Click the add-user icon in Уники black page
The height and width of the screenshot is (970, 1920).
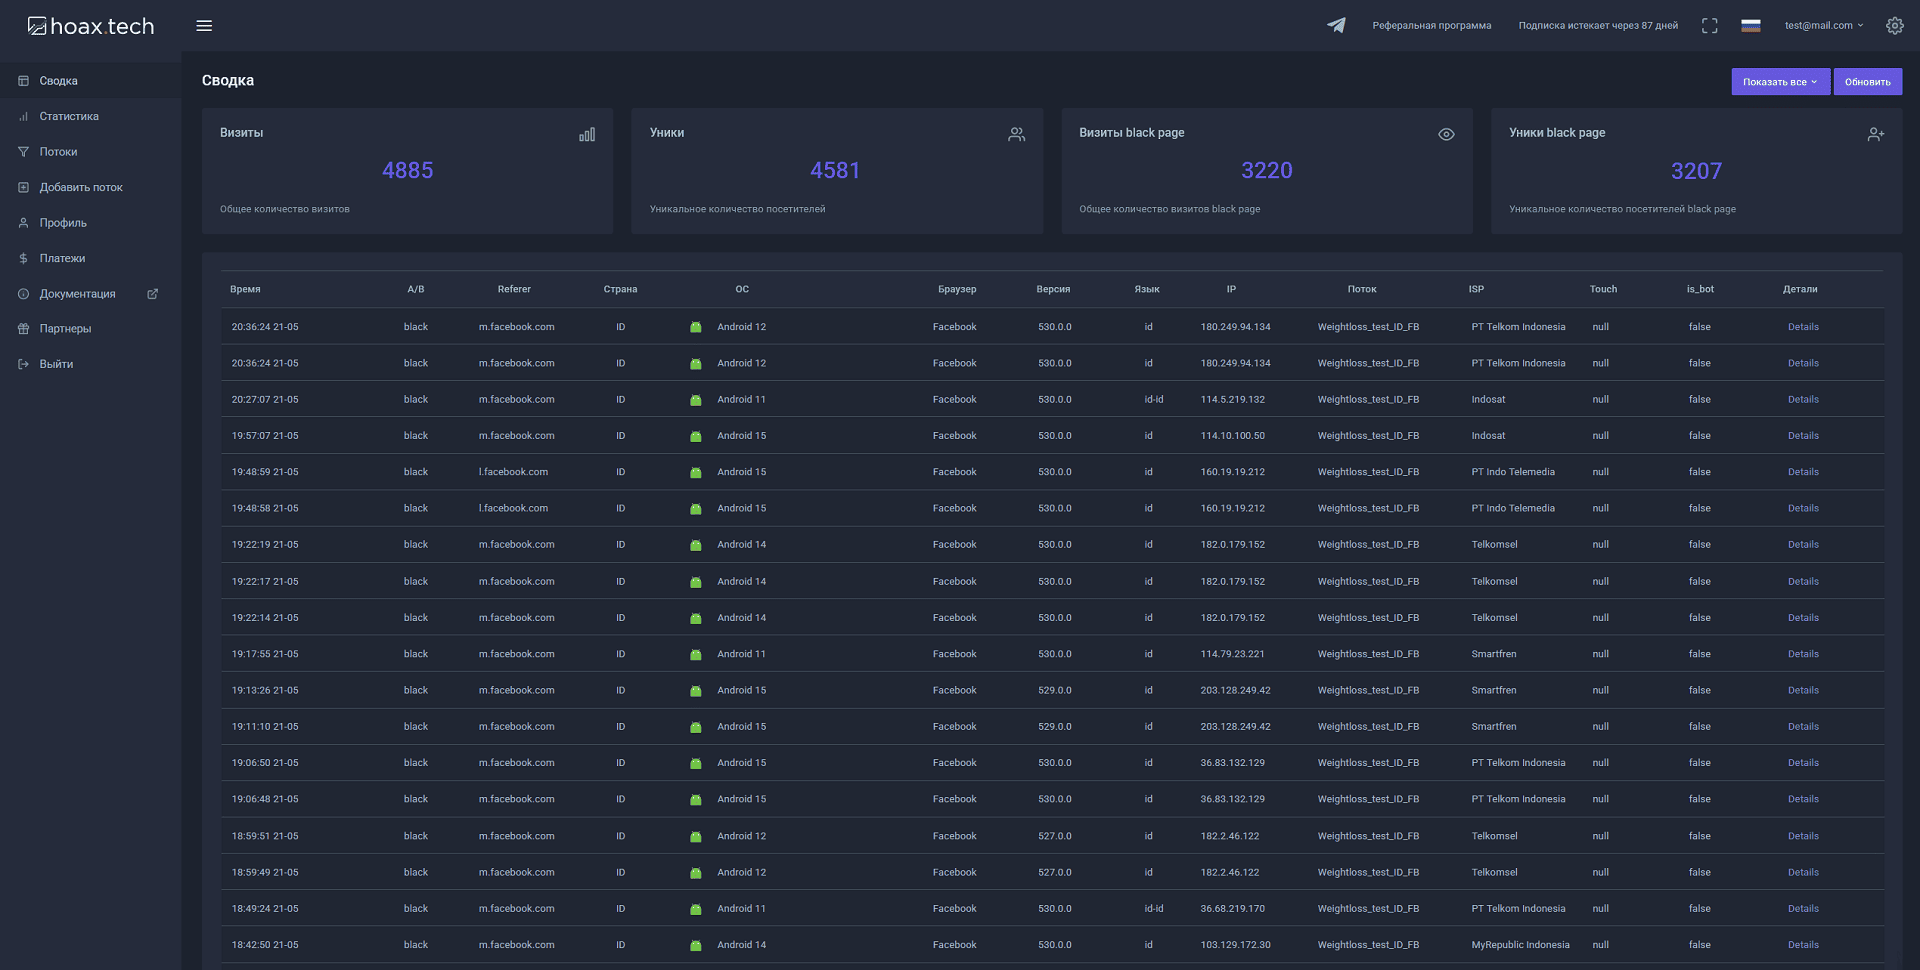pos(1875,134)
